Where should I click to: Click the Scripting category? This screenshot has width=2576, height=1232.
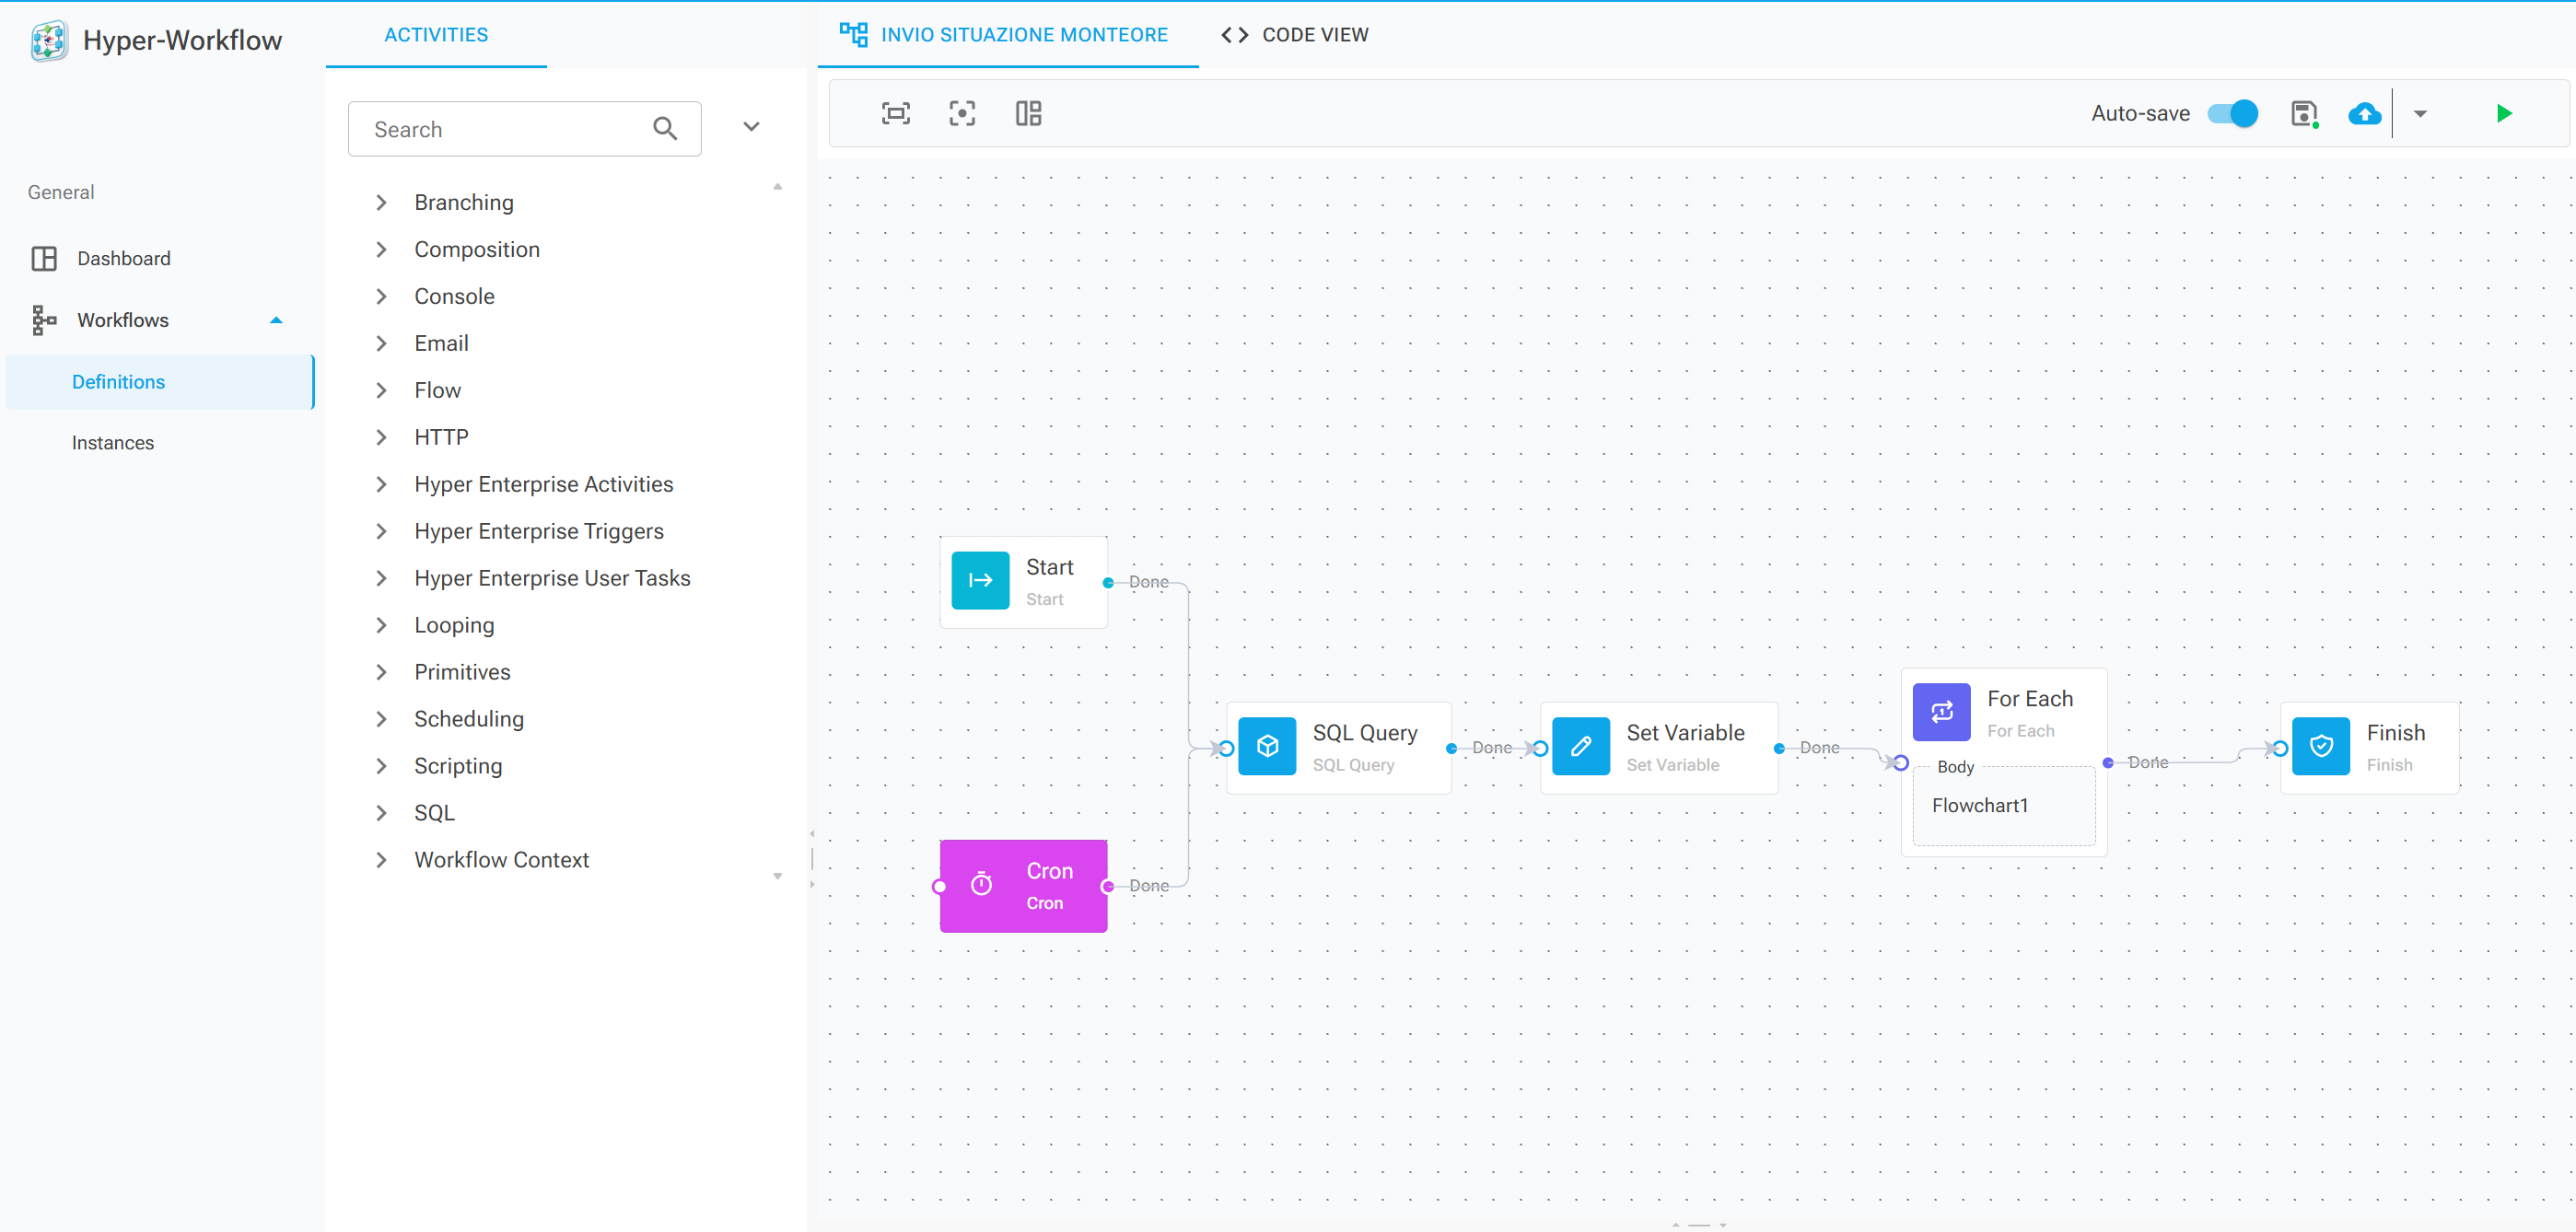point(458,766)
